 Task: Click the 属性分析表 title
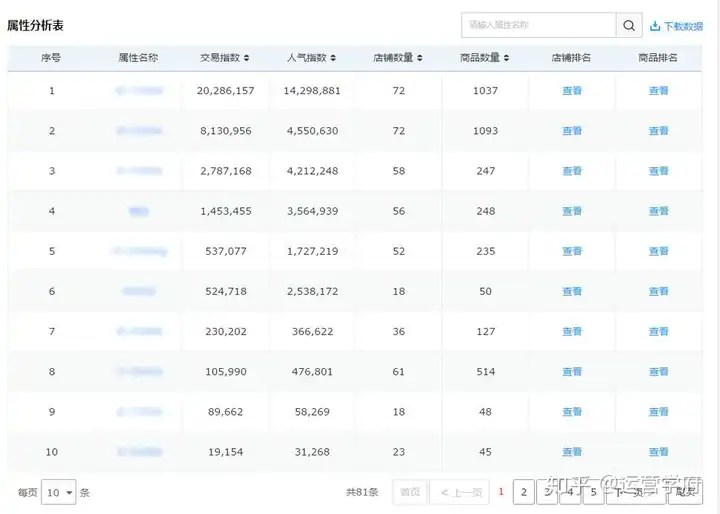[x=35, y=25]
